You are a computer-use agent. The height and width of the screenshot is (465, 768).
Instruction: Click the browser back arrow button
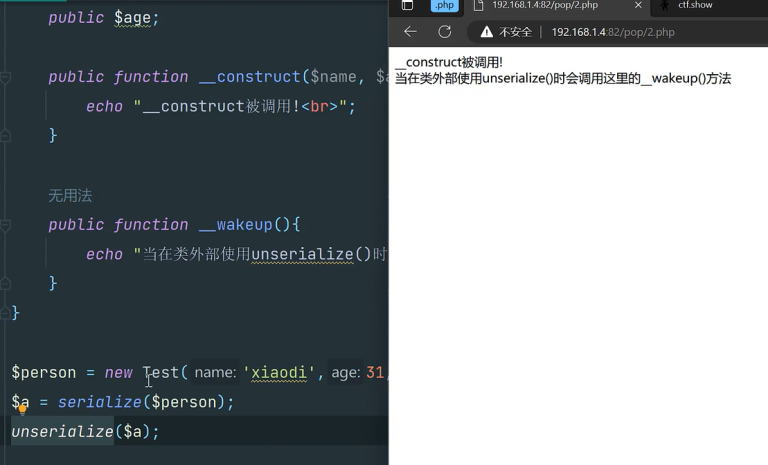(410, 32)
